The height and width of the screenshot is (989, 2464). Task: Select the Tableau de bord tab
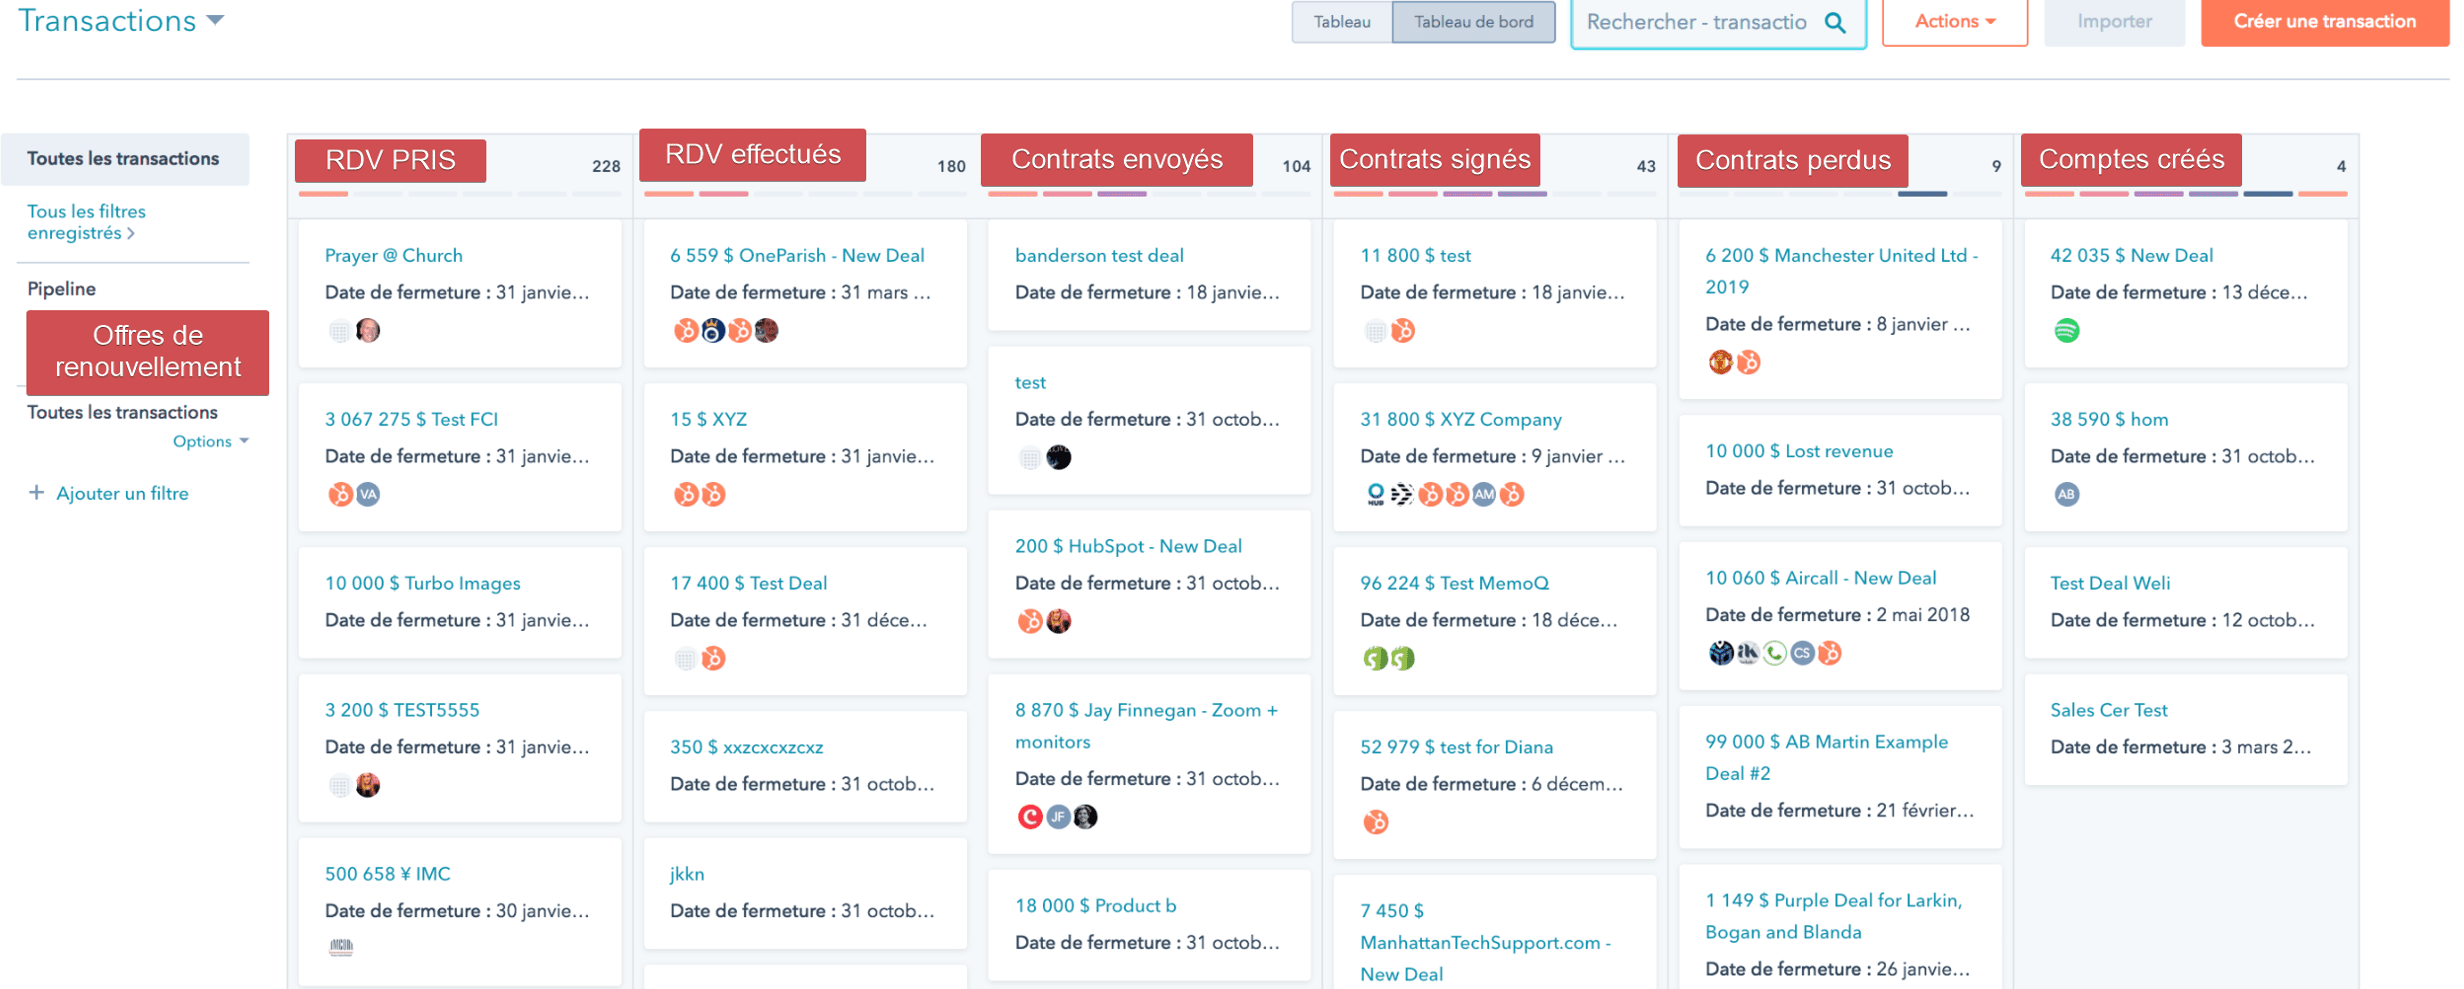click(1472, 20)
